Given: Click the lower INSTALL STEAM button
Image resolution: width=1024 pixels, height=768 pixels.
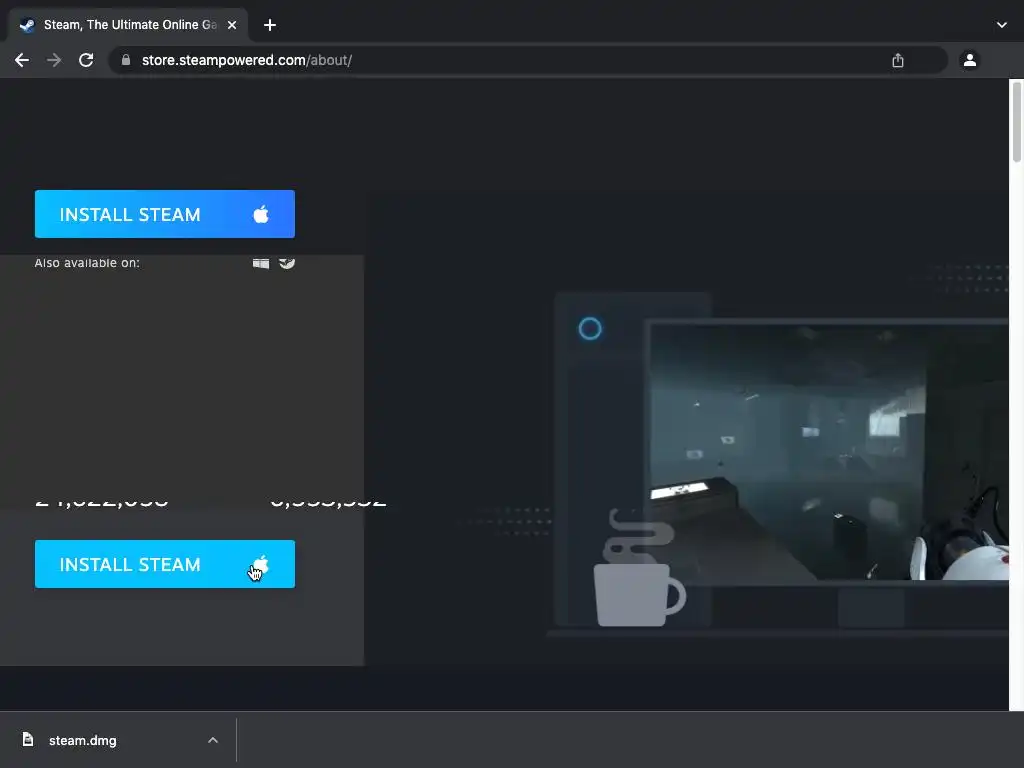Looking at the screenshot, I should [x=165, y=564].
